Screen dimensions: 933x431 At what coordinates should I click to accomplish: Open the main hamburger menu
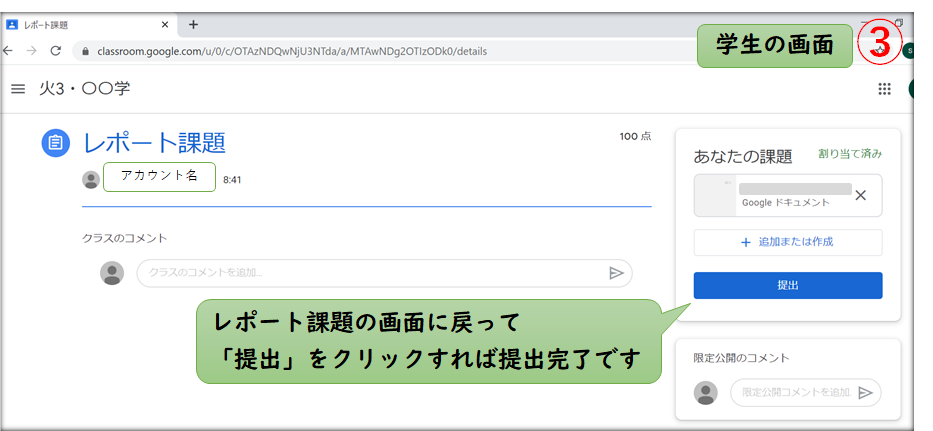pos(18,89)
